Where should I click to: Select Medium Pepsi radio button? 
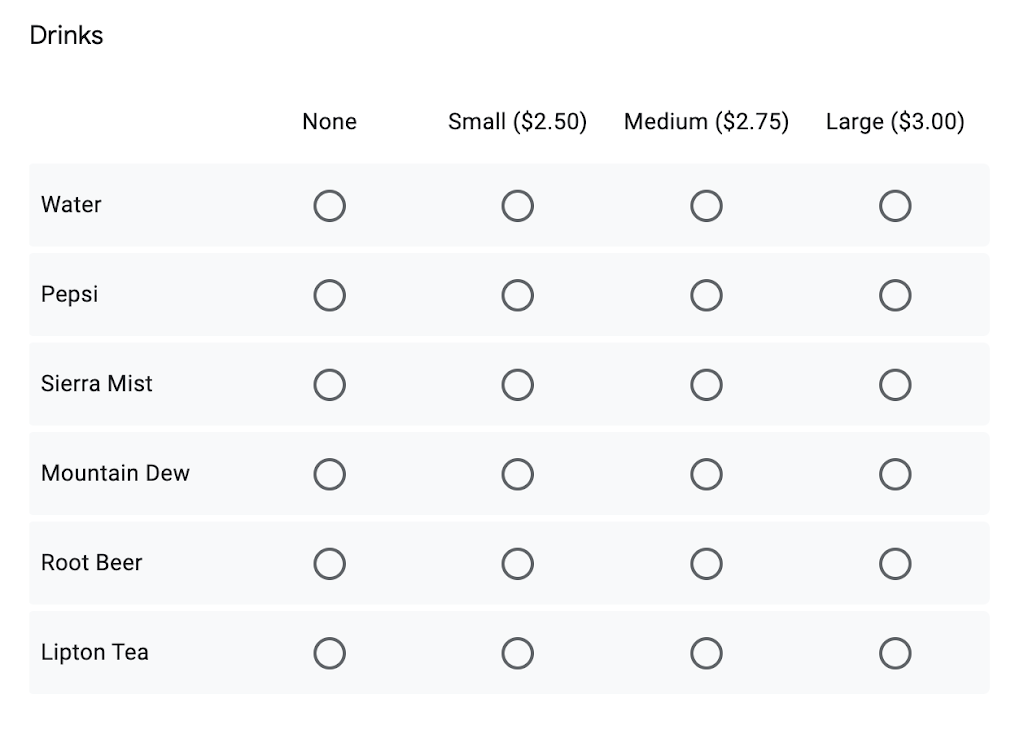pos(706,295)
